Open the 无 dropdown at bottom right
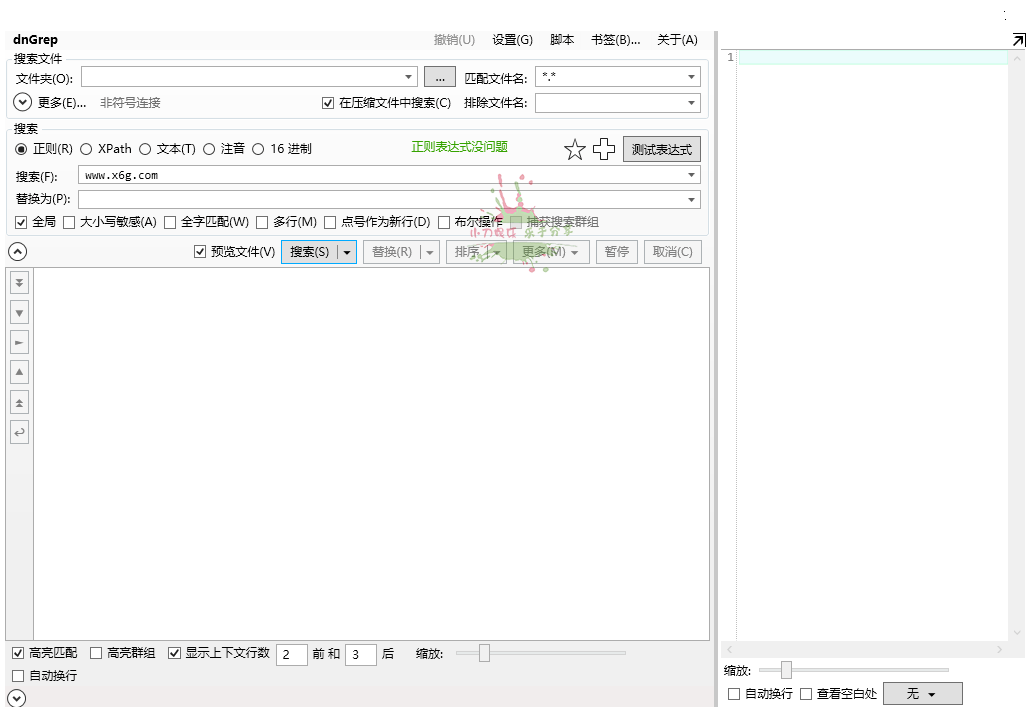 tap(922, 693)
